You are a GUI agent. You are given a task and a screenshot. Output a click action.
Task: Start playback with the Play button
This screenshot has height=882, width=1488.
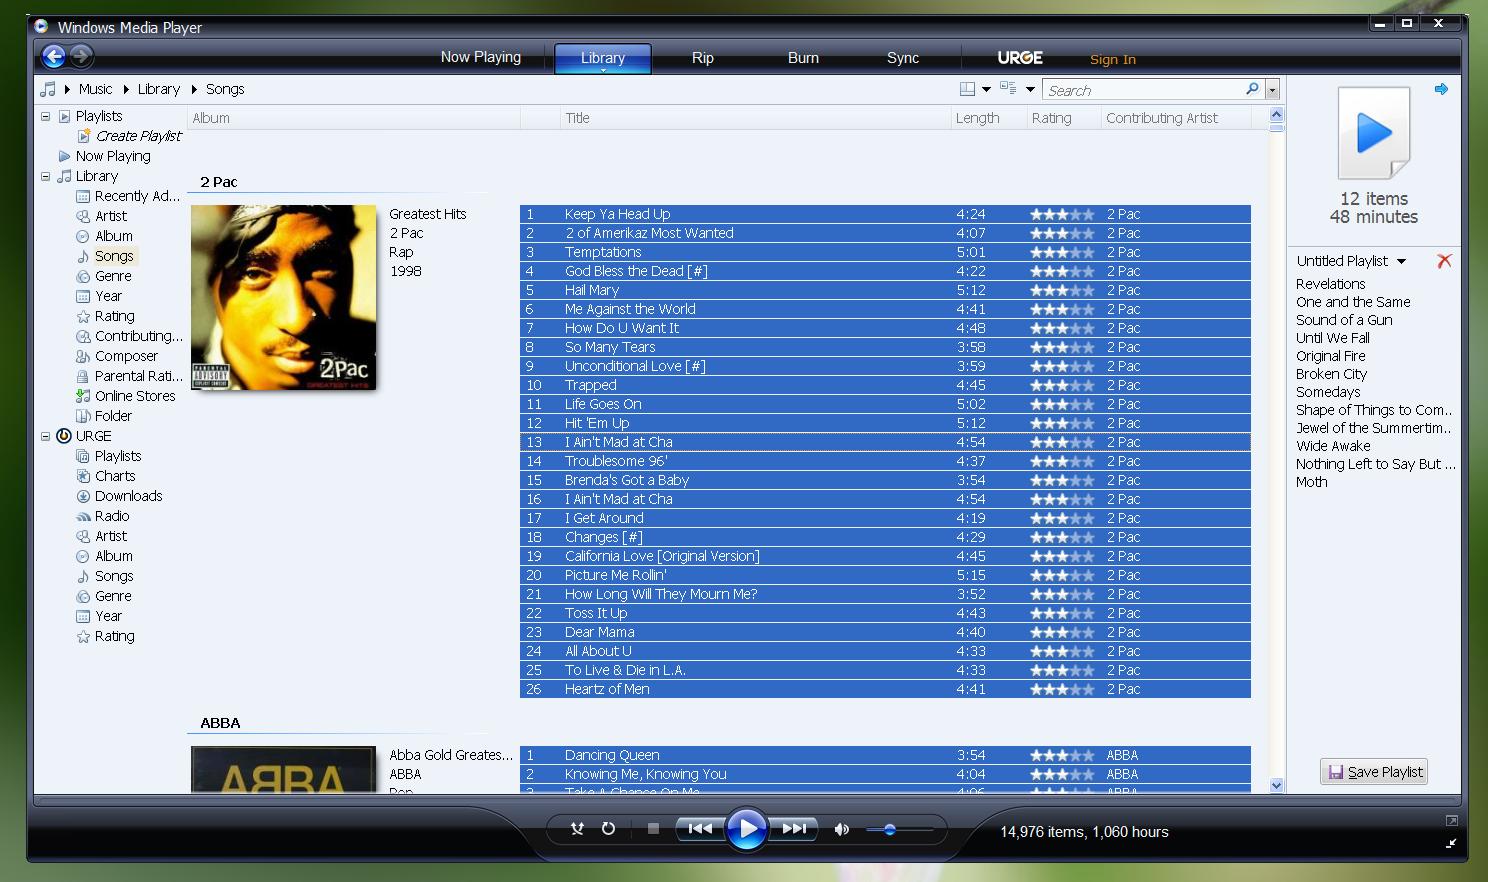tap(746, 829)
